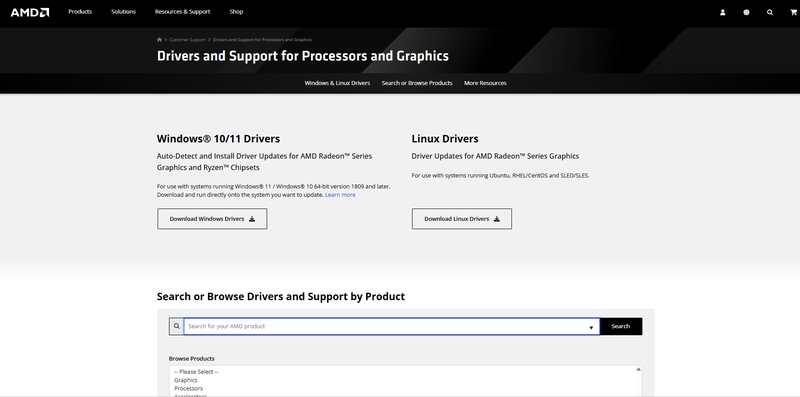Open the Resources & Support menu
This screenshot has width=800, height=397.
182,12
